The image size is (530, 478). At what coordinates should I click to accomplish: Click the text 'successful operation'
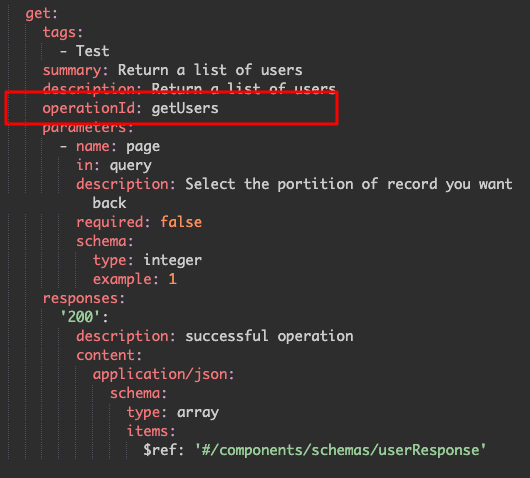click(x=269, y=336)
